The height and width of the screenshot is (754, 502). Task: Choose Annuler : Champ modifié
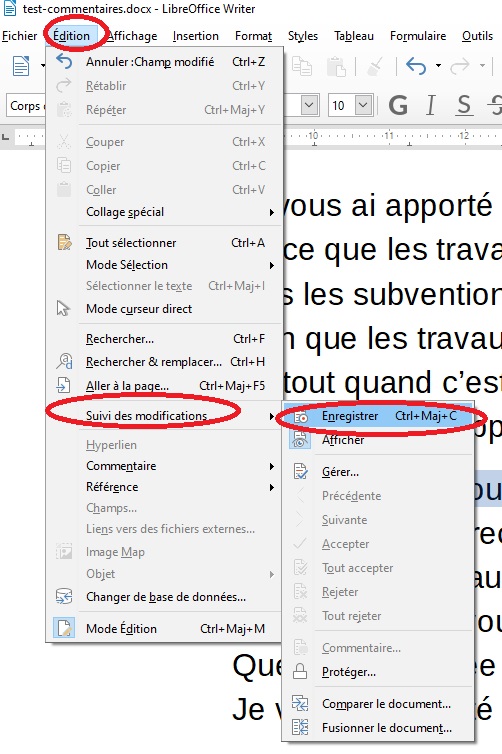pyautogui.click(x=163, y=62)
